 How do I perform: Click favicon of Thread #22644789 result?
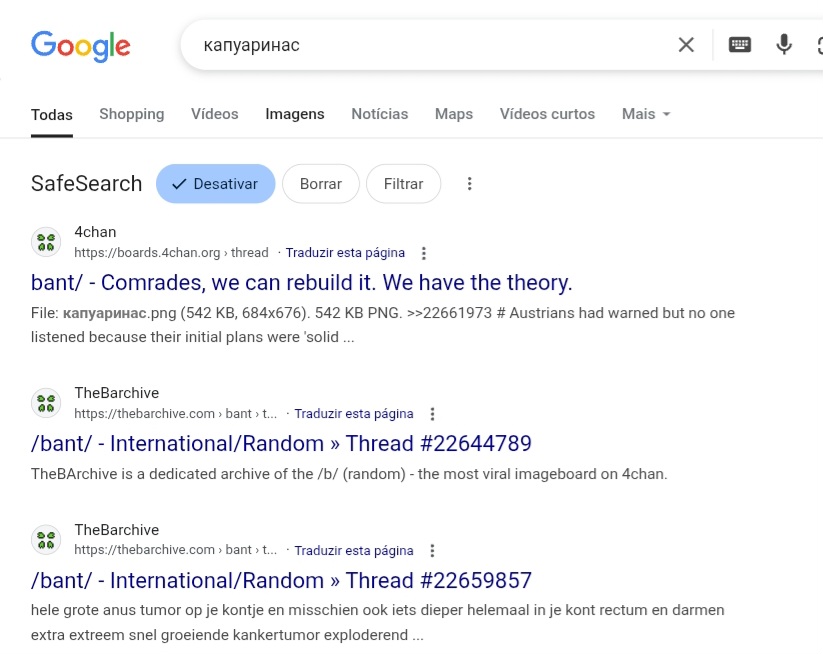[x=46, y=403]
